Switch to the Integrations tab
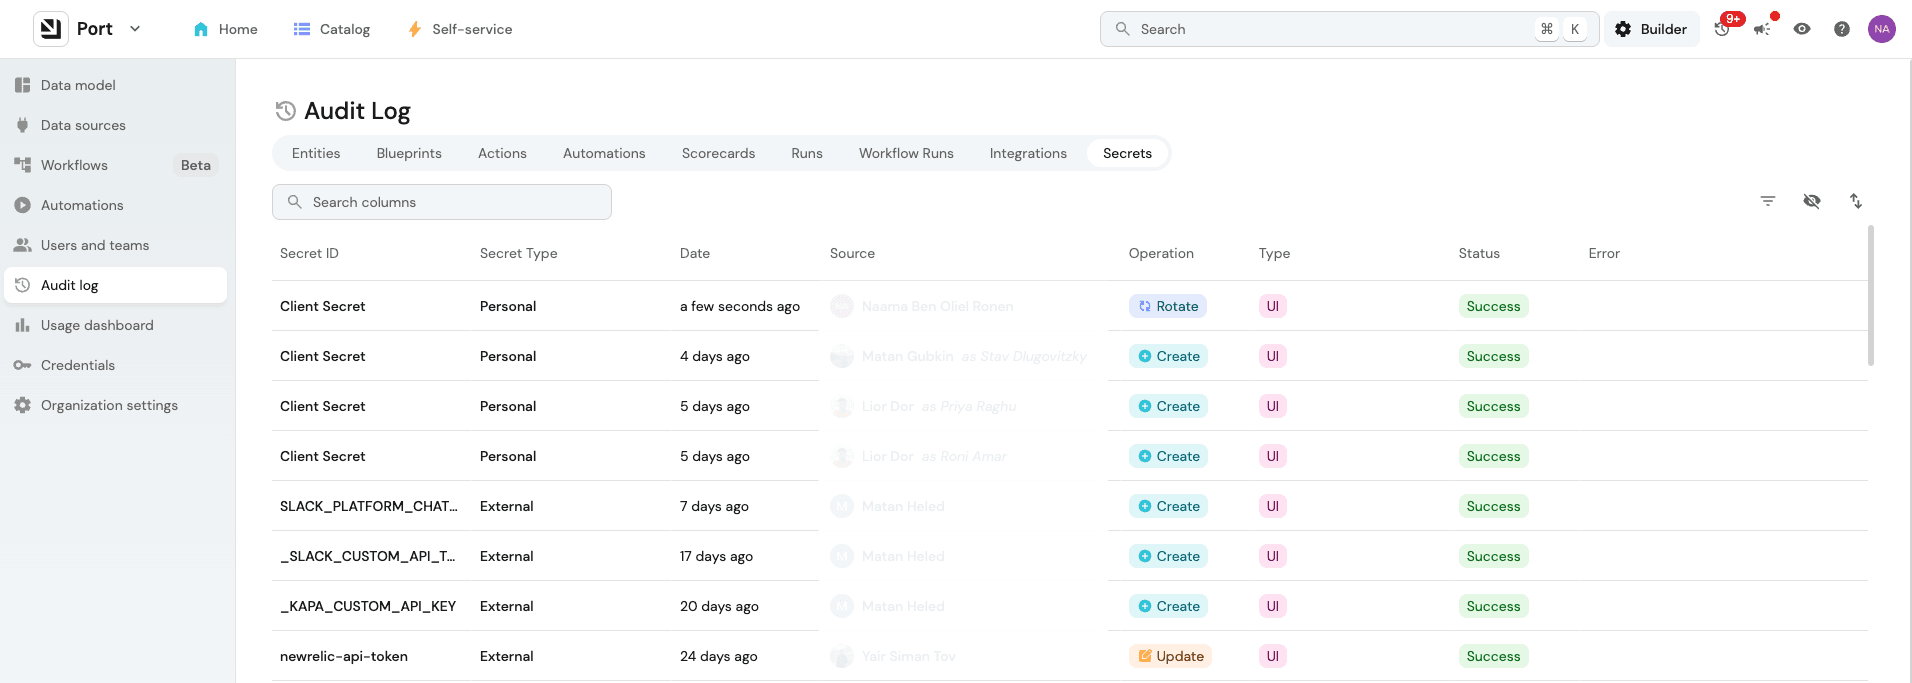This screenshot has height=683, width=1912. click(1028, 153)
